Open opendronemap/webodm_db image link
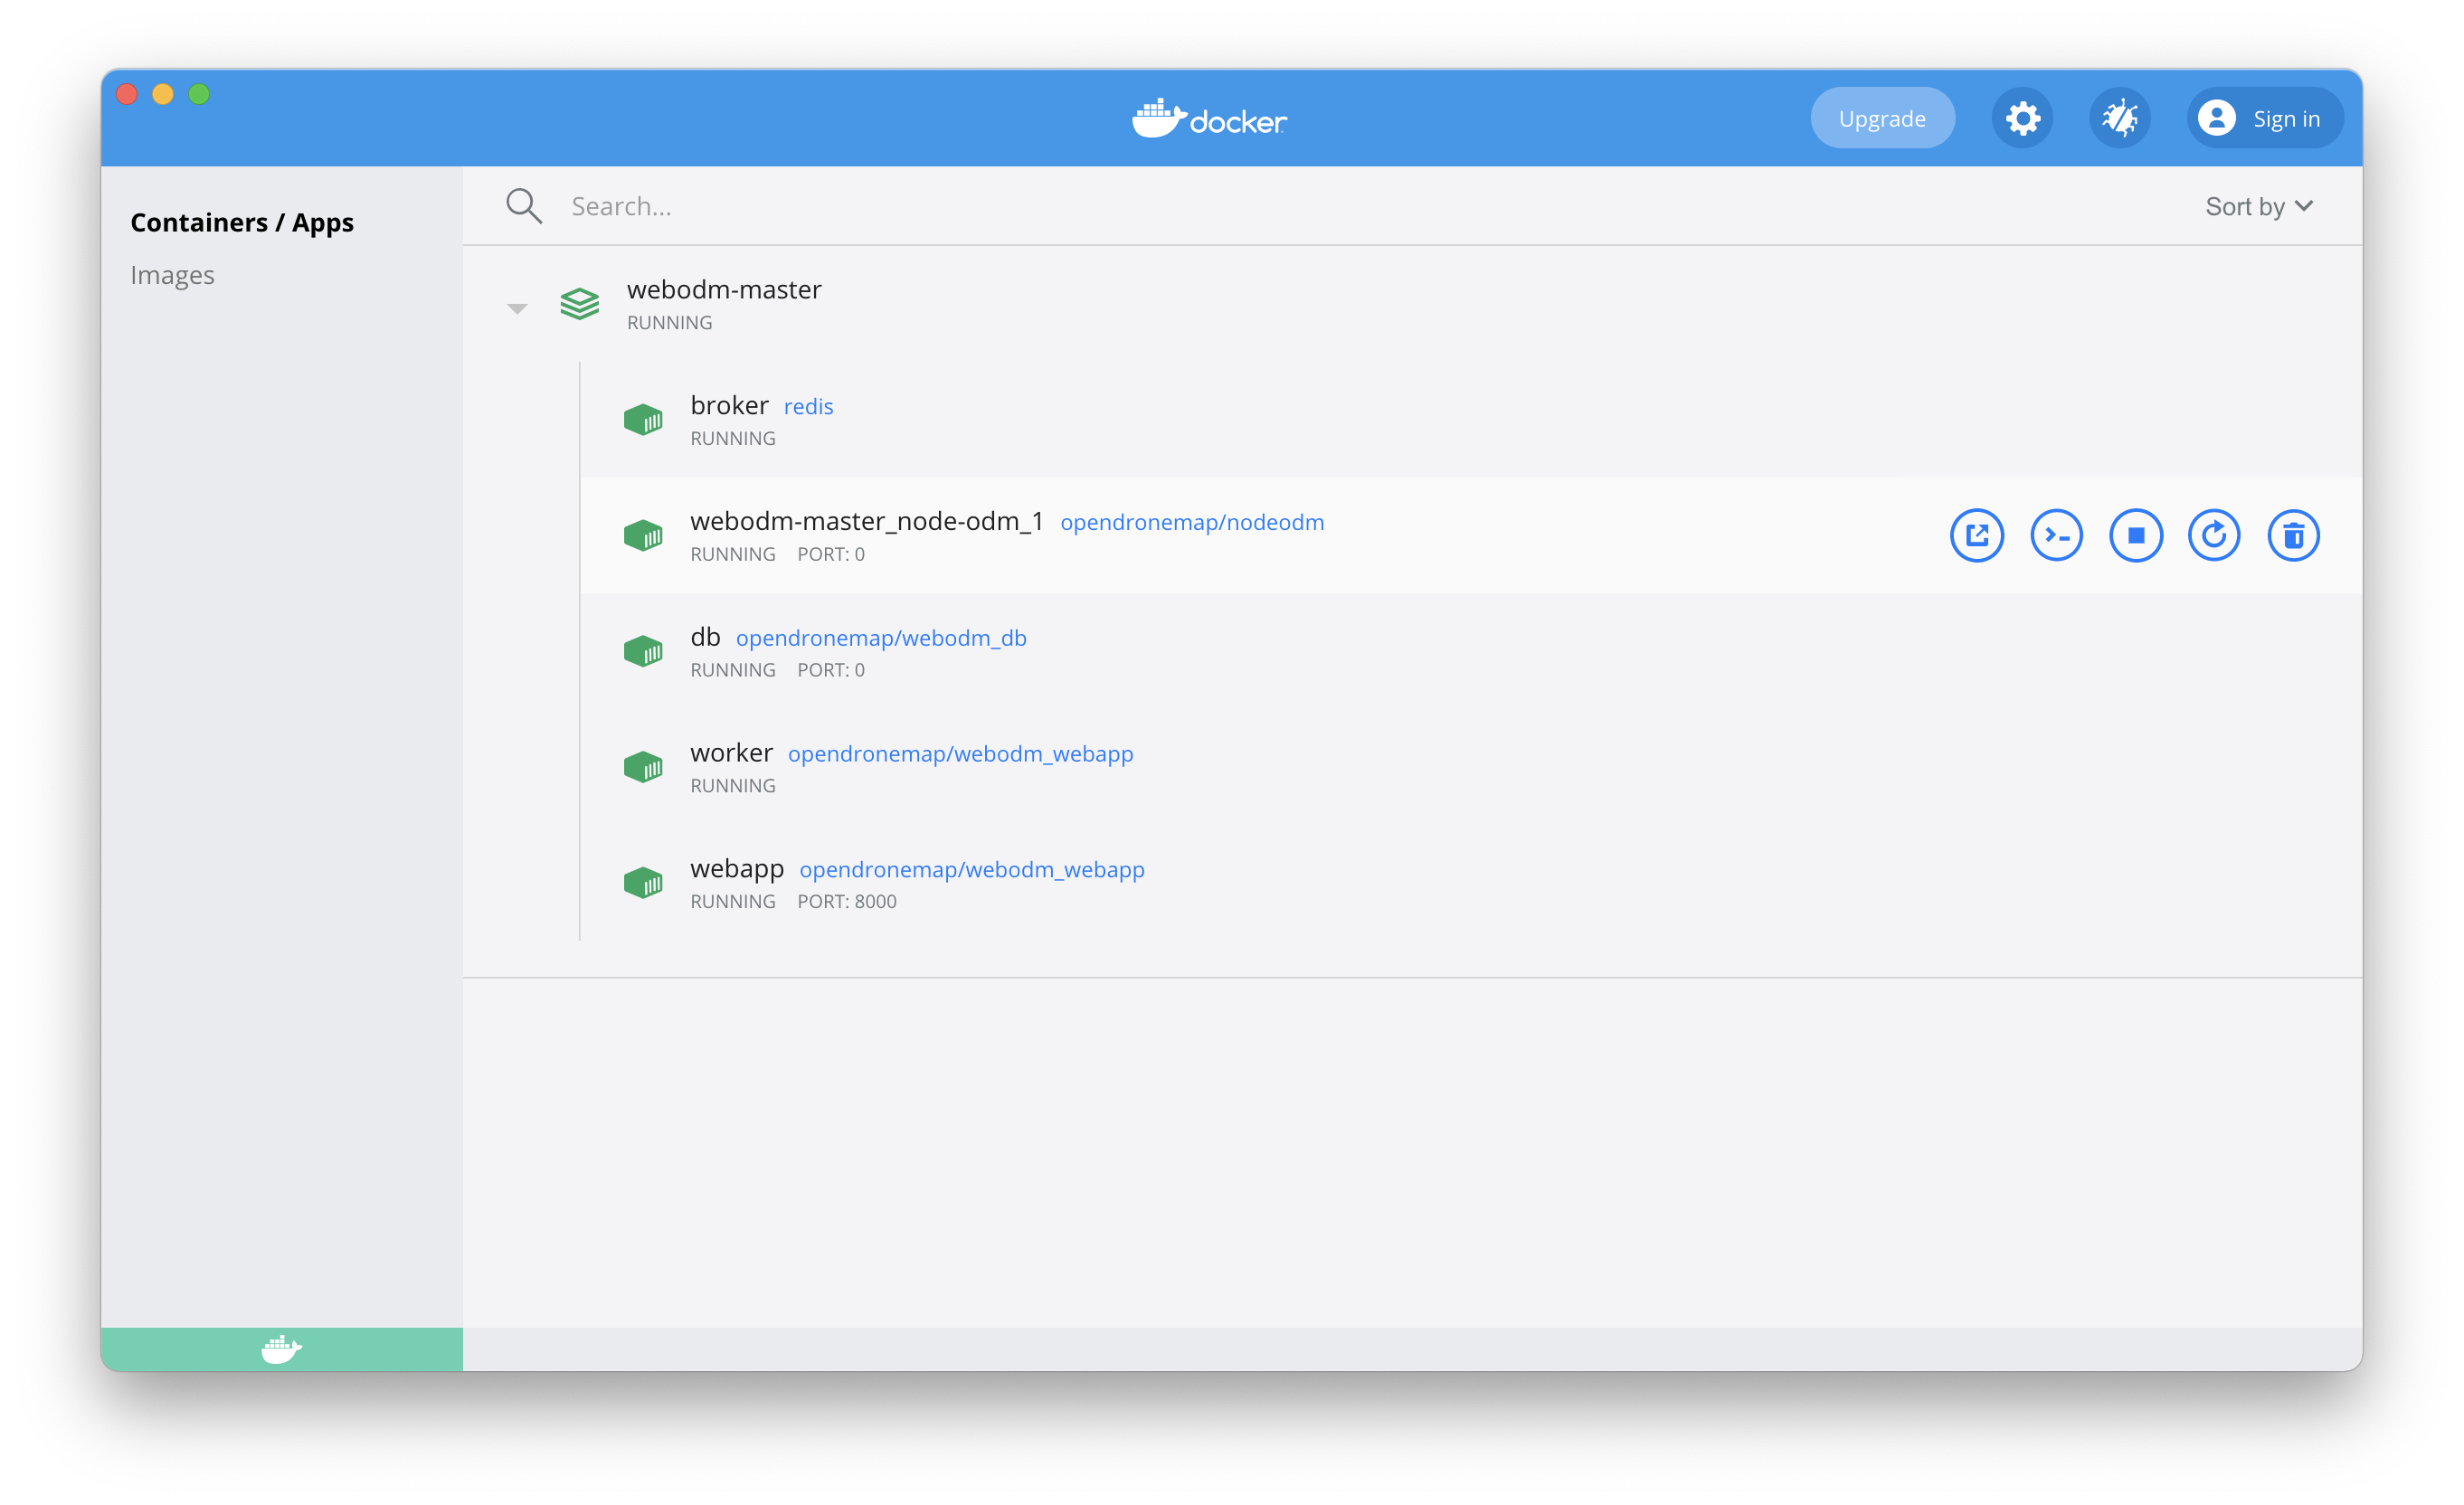 coord(880,638)
